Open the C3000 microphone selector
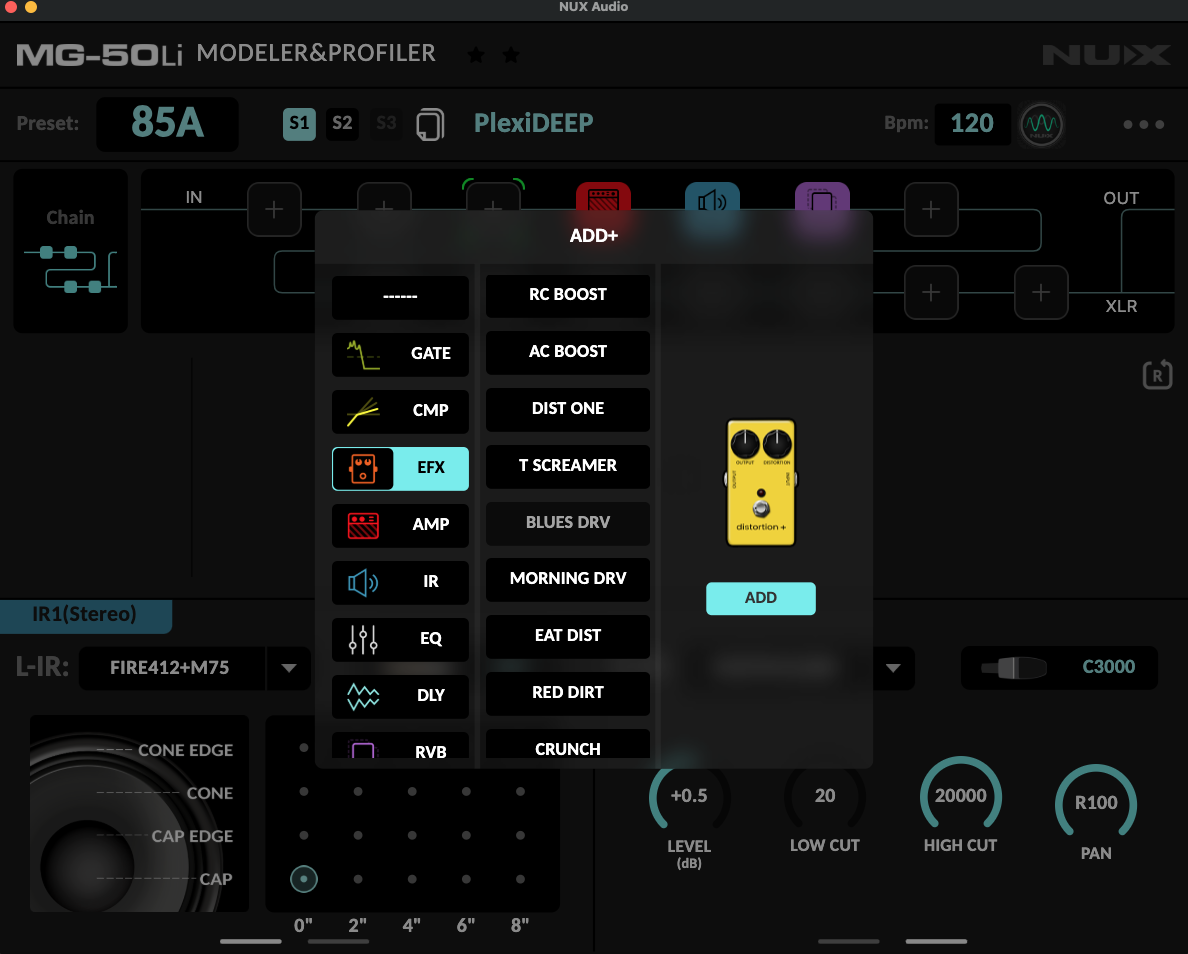 click(x=1059, y=668)
